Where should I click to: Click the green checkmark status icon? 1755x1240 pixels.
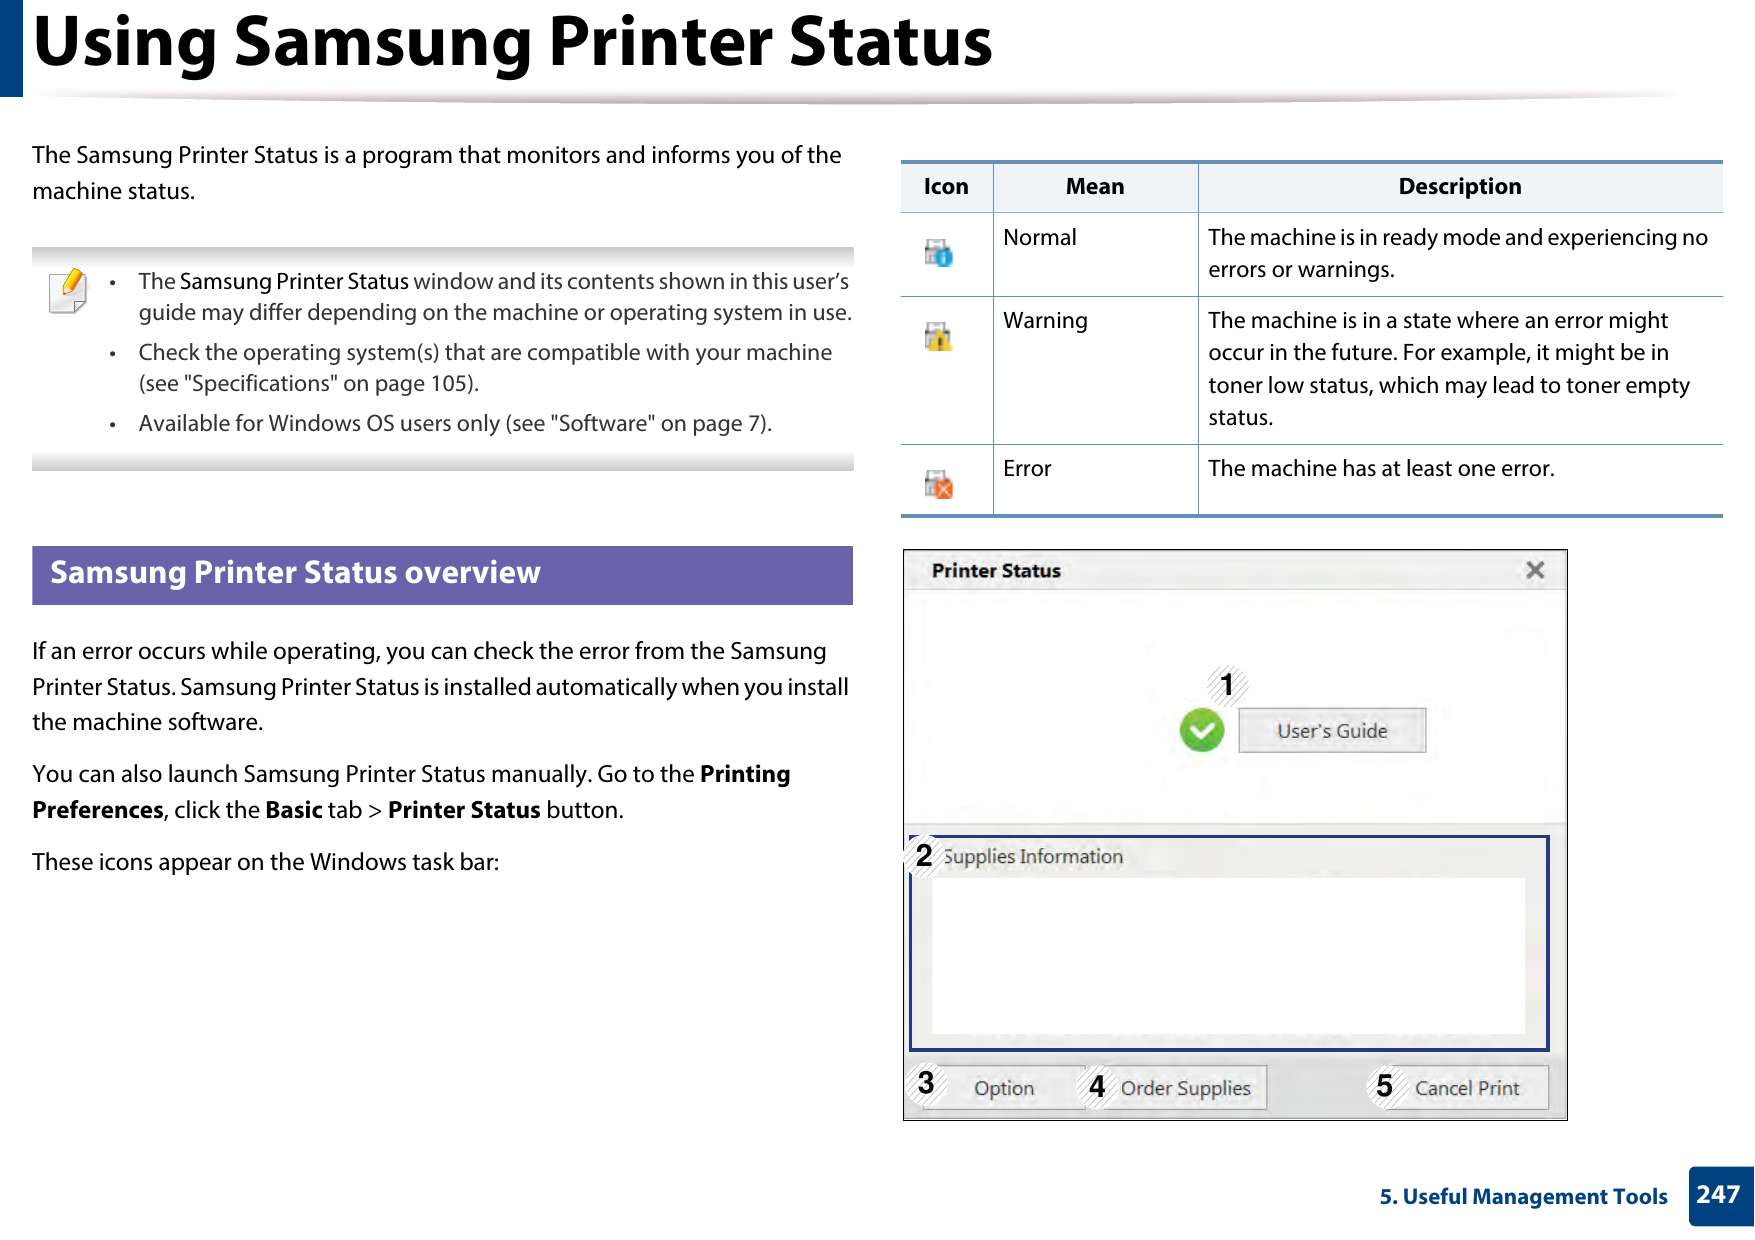[x=1201, y=730]
